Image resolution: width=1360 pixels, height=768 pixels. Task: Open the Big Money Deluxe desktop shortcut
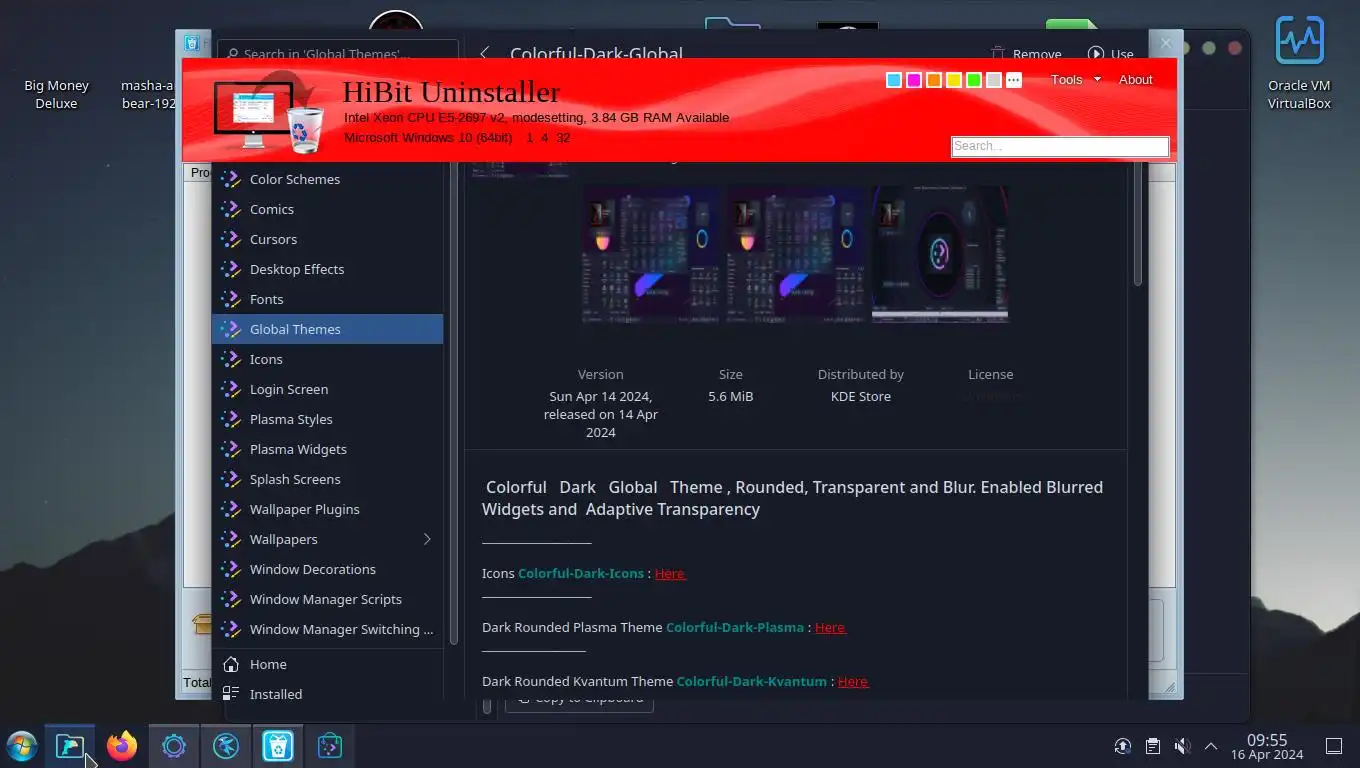point(56,94)
